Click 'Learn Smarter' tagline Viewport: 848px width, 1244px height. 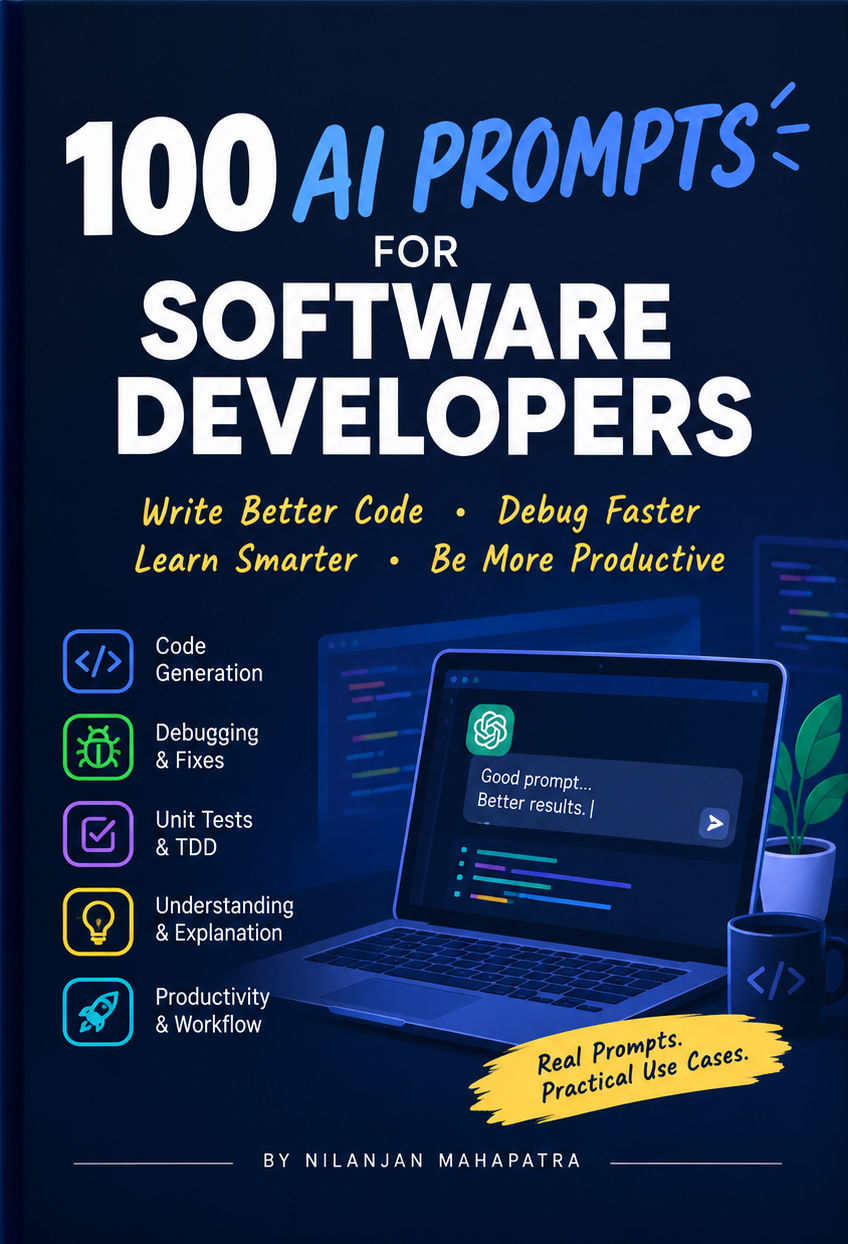point(246,559)
